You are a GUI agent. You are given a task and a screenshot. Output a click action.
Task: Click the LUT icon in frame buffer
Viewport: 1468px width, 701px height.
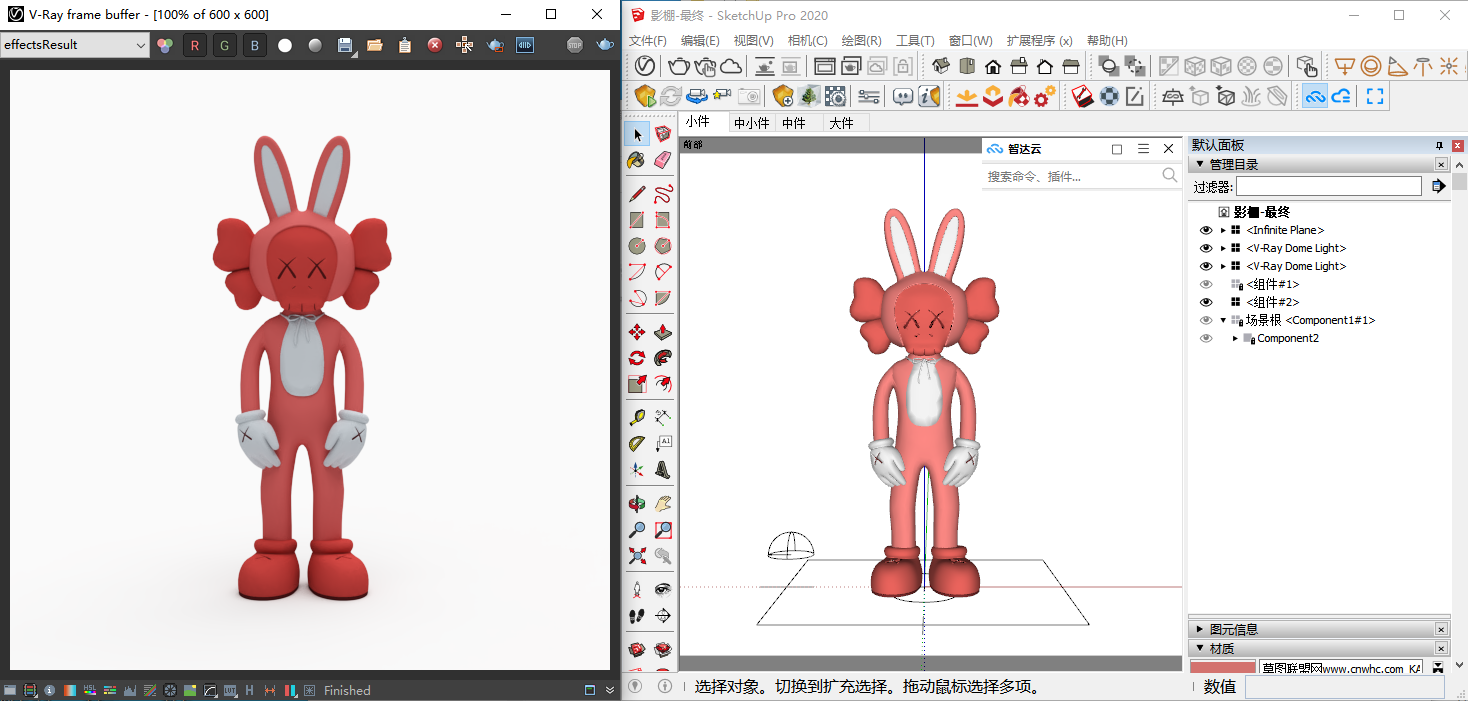(229, 690)
